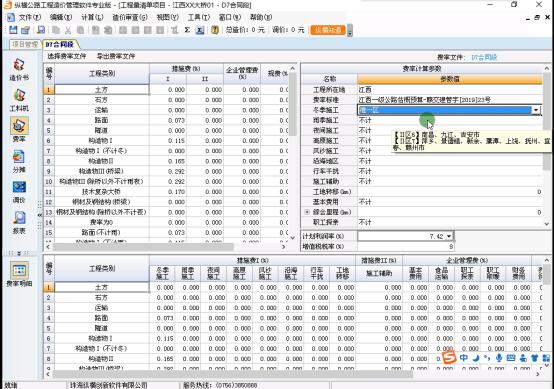Expand the sidebar chevron above 费率明细
Screen dimensions: 554x389
[19, 253]
